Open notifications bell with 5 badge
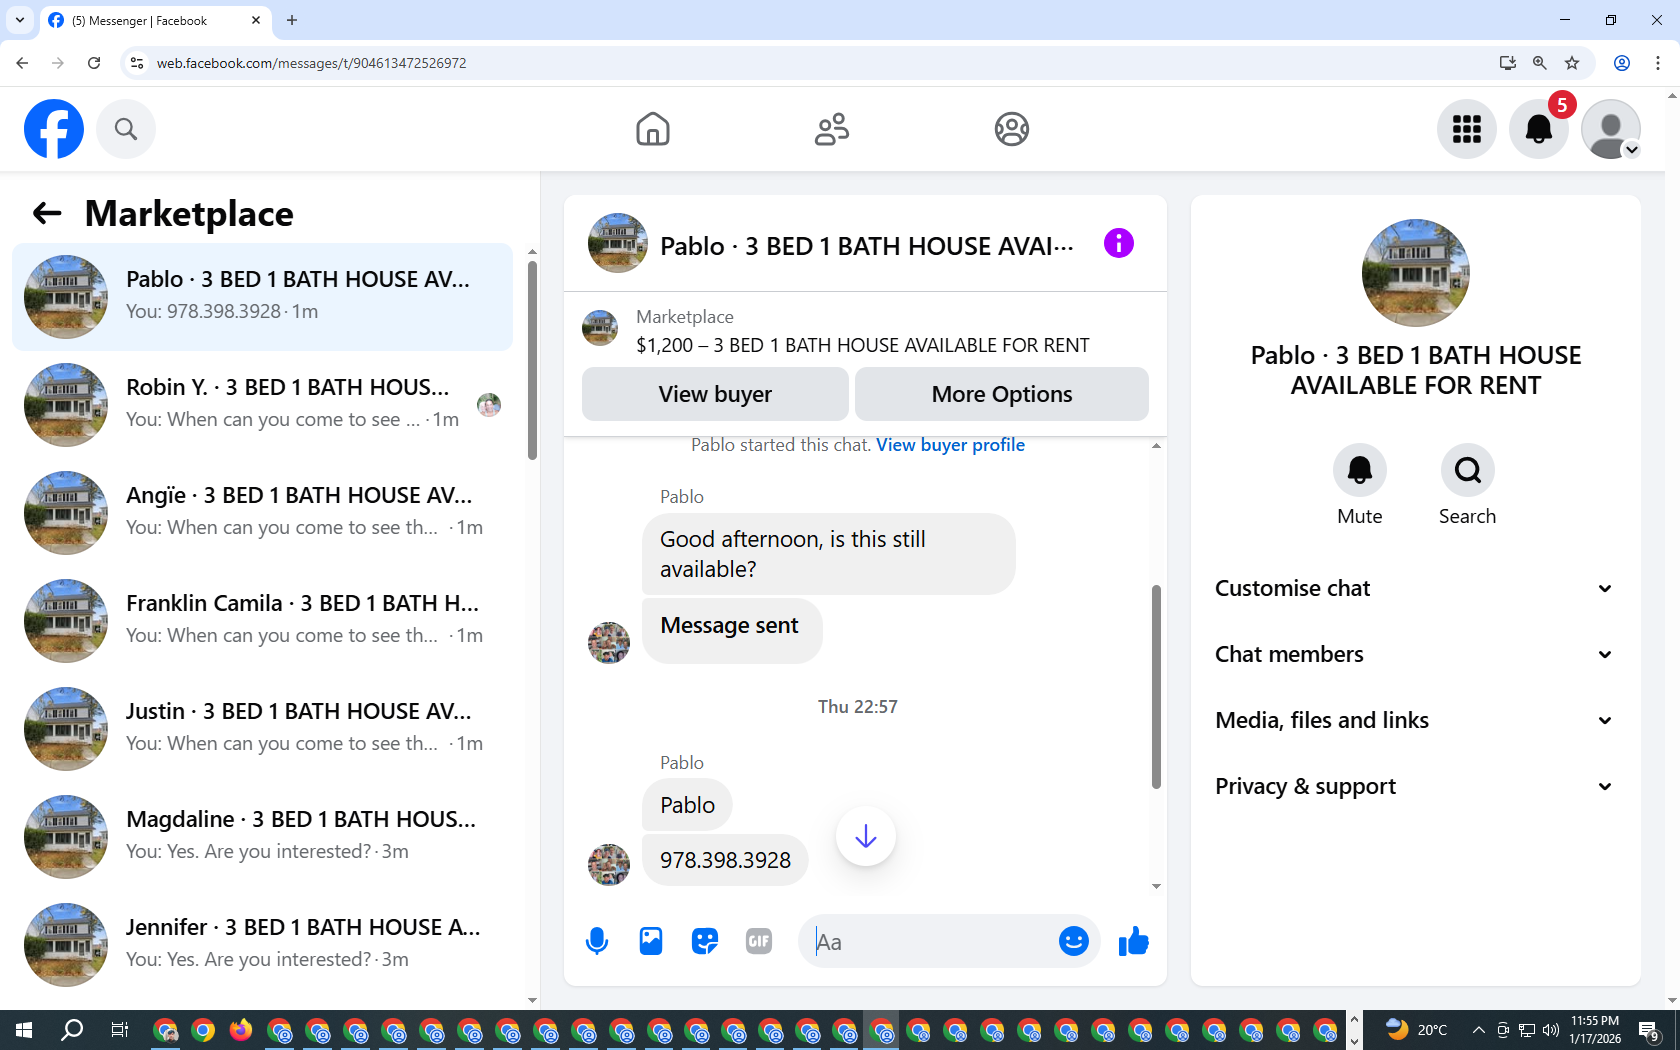This screenshot has height=1050, width=1680. point(1539,129)
